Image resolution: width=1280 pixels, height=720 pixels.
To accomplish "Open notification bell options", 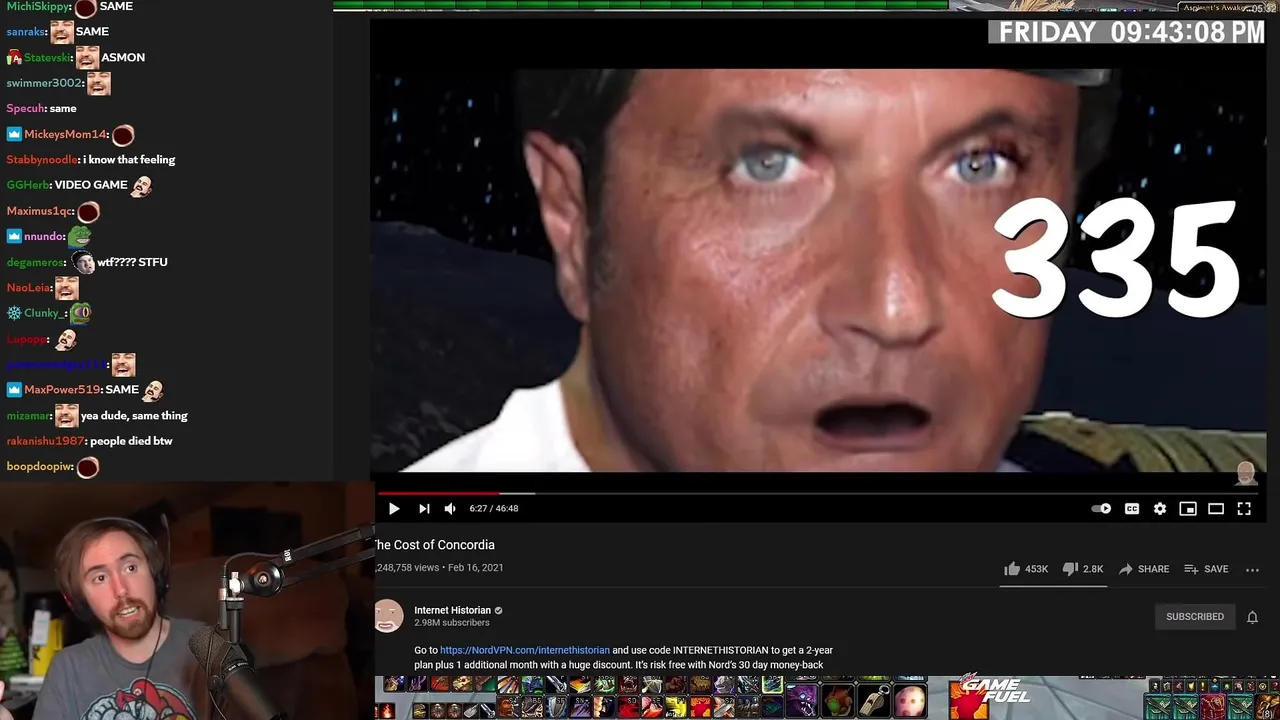I will (x=1252, y=617).
